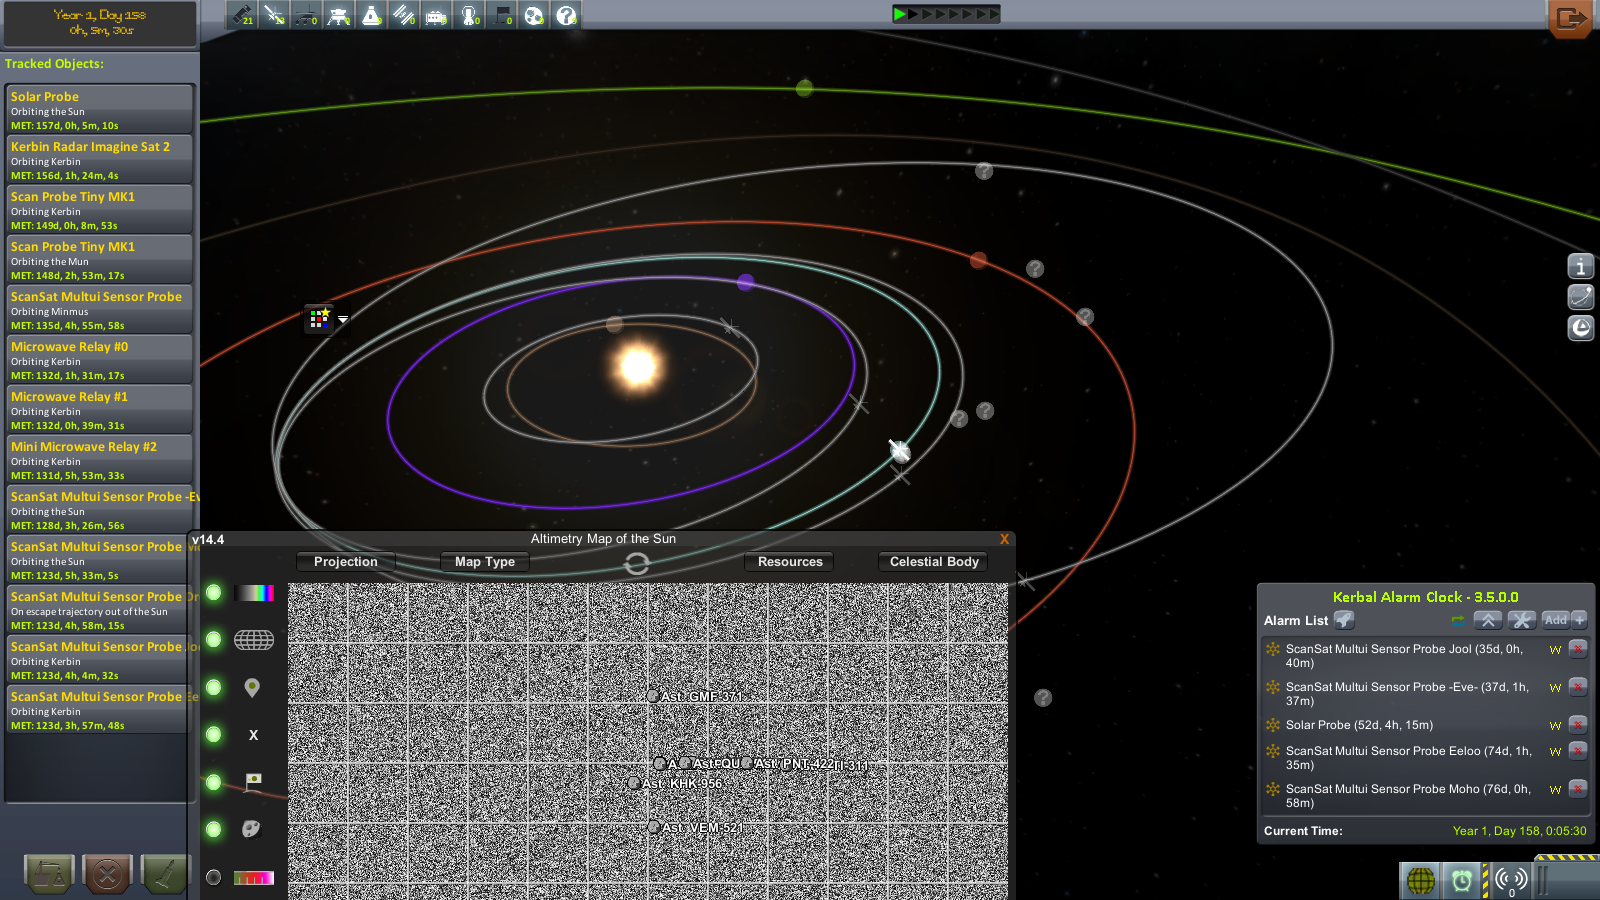The image size is (1600, 900).
Task: Select Microwave Relay #0 from tracked list
Action: [x=98, y=359]
